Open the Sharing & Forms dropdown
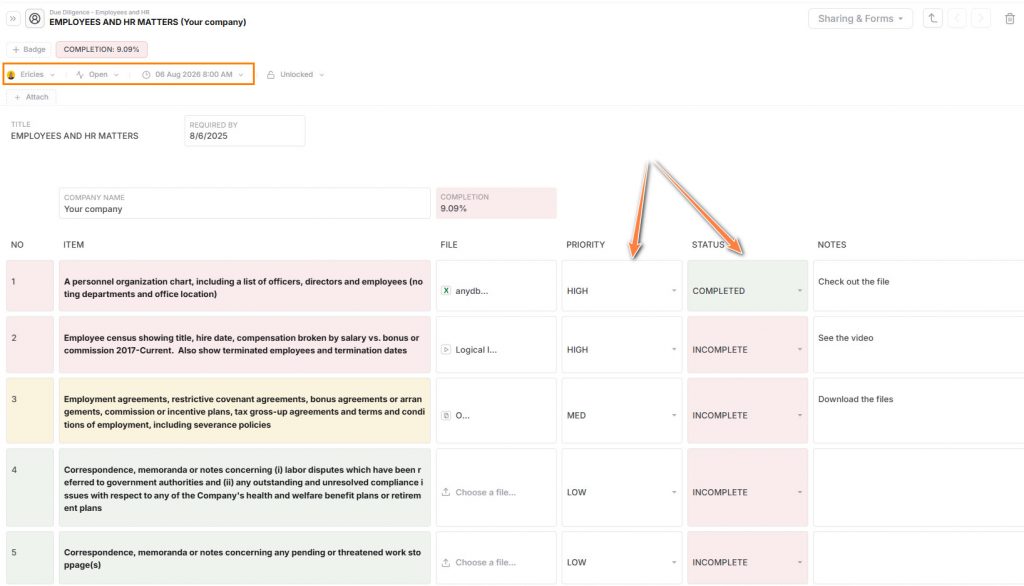The image size is (1024, 586). coord(860,18)
